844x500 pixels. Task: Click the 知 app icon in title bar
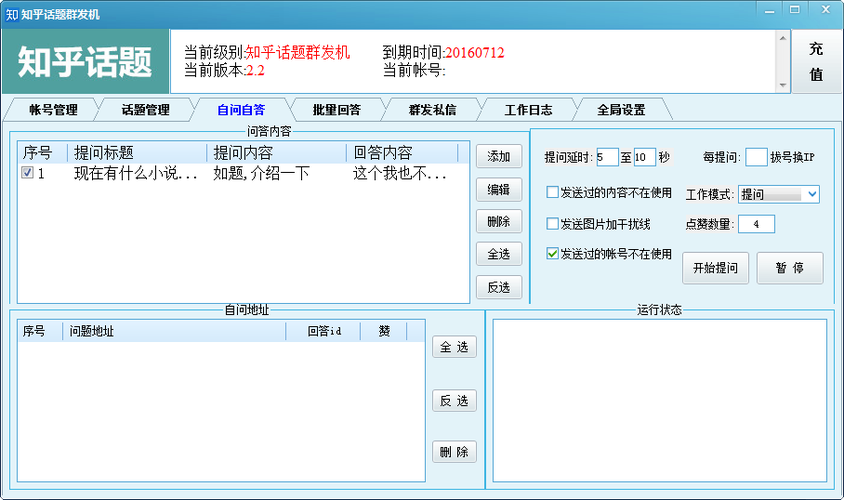12,15
